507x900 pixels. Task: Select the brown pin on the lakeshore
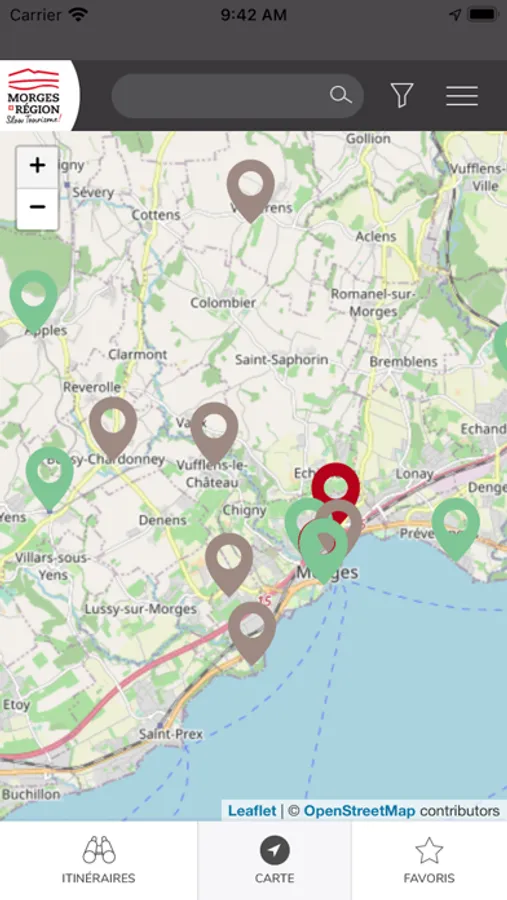252,633
